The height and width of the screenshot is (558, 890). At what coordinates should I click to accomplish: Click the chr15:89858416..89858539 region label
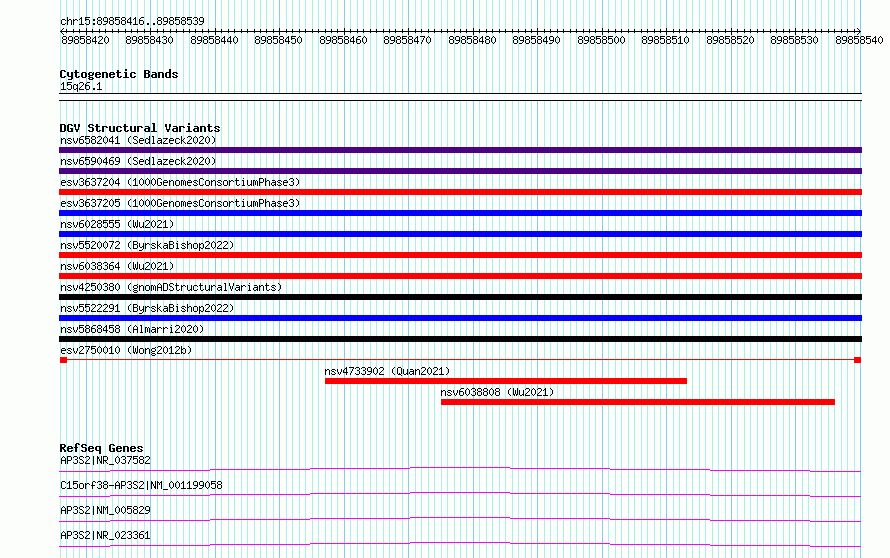tap(132, 21)
